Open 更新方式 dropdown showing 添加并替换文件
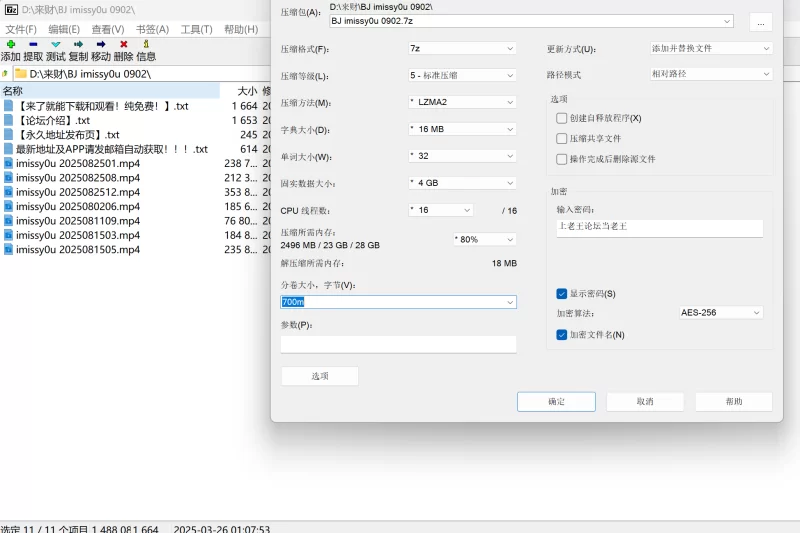 711,48
